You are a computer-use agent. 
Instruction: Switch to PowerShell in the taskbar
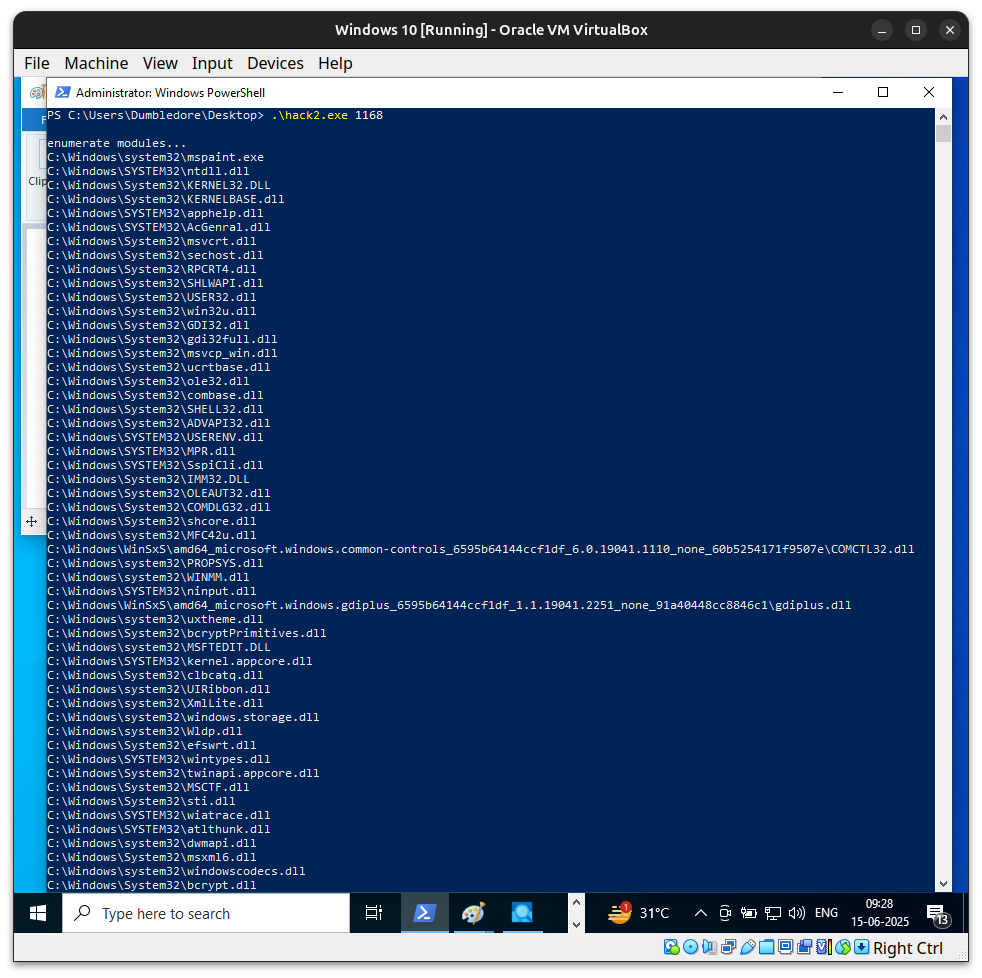point(425,914)
